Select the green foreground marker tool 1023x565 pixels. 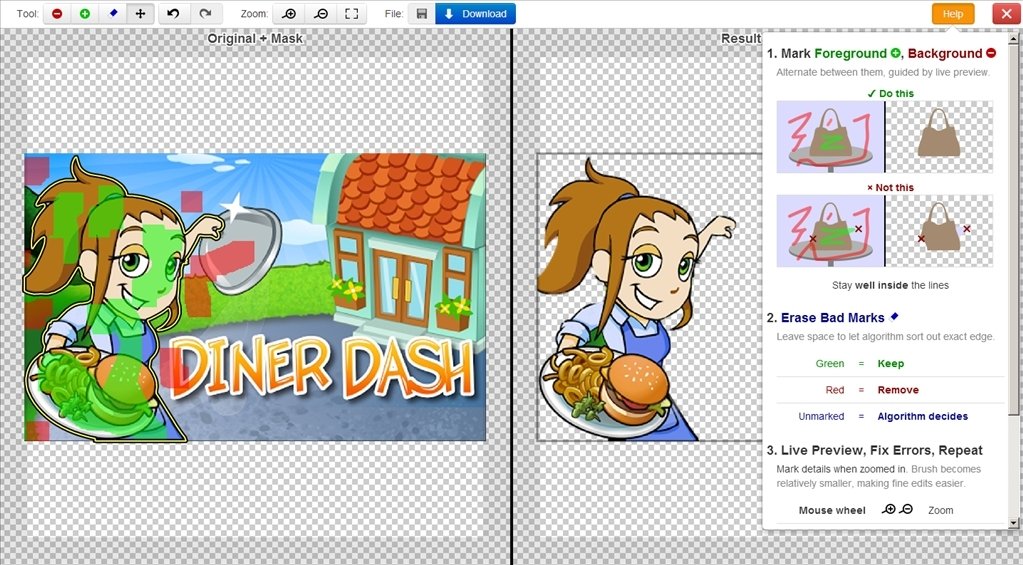point(85,14)
